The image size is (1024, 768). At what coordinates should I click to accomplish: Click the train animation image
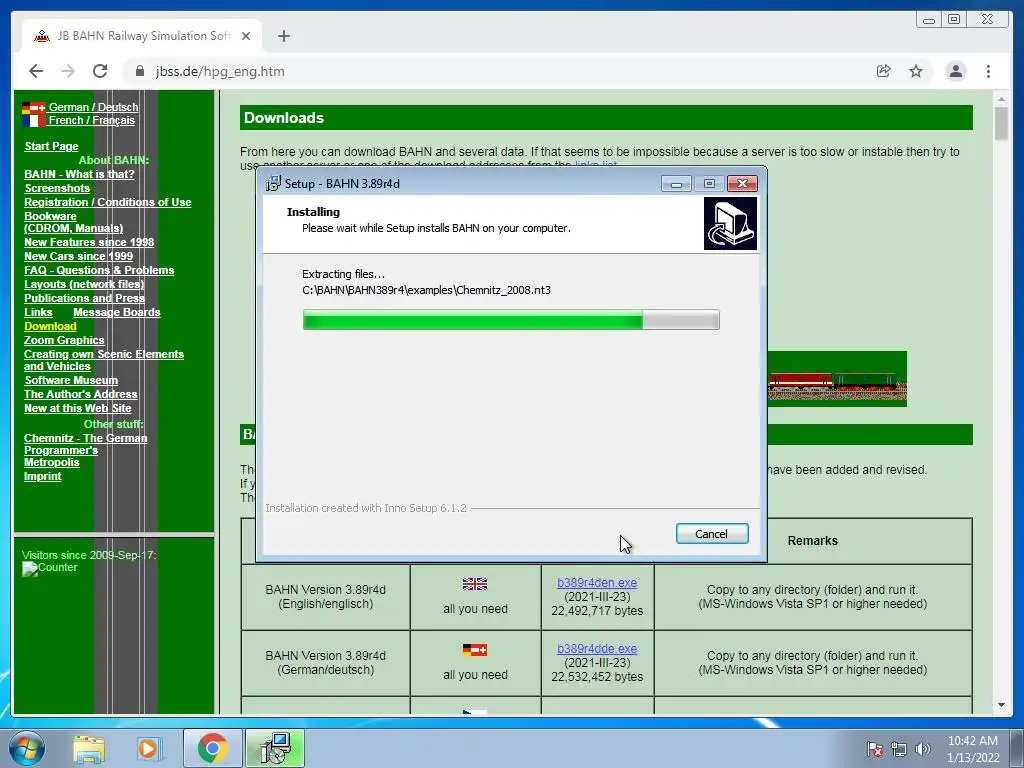pos(837,379)
